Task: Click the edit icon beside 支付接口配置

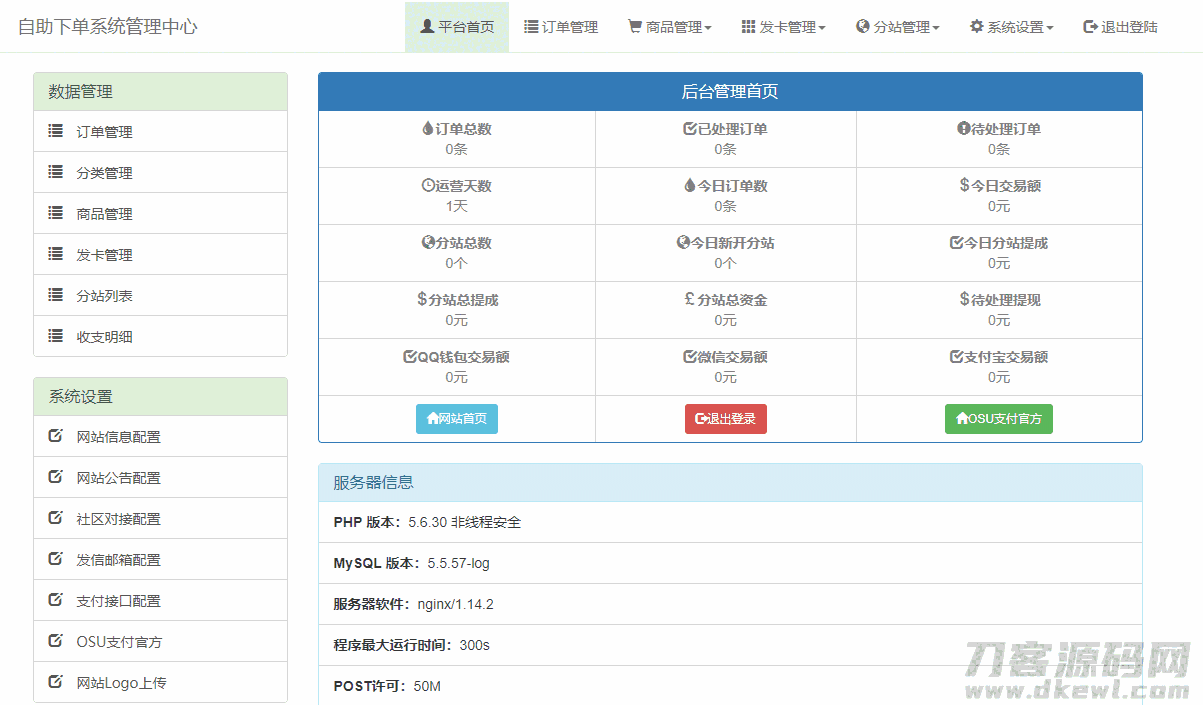Action: (56, 600)
